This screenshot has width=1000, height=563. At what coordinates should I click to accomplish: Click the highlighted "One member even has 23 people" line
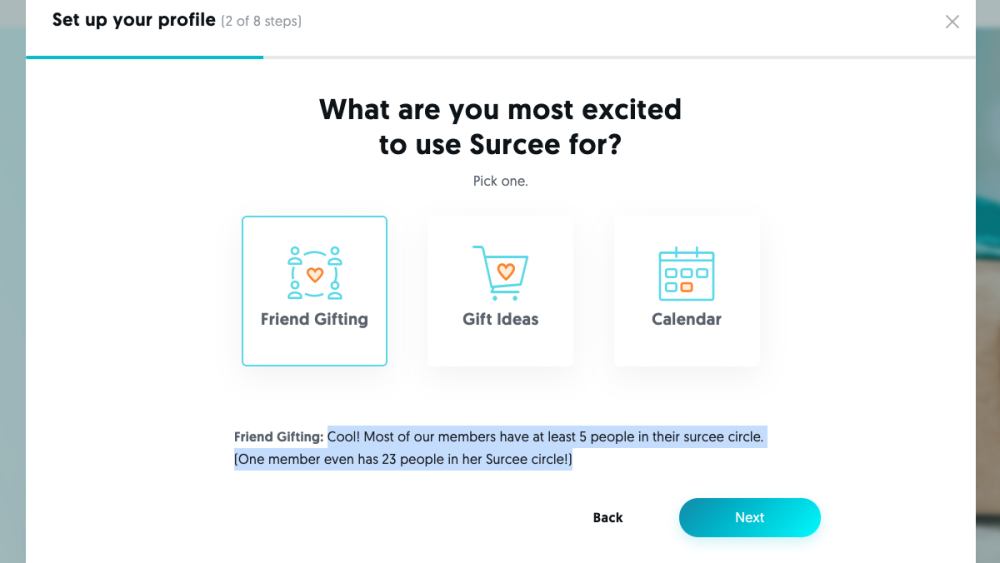(403, 460)
